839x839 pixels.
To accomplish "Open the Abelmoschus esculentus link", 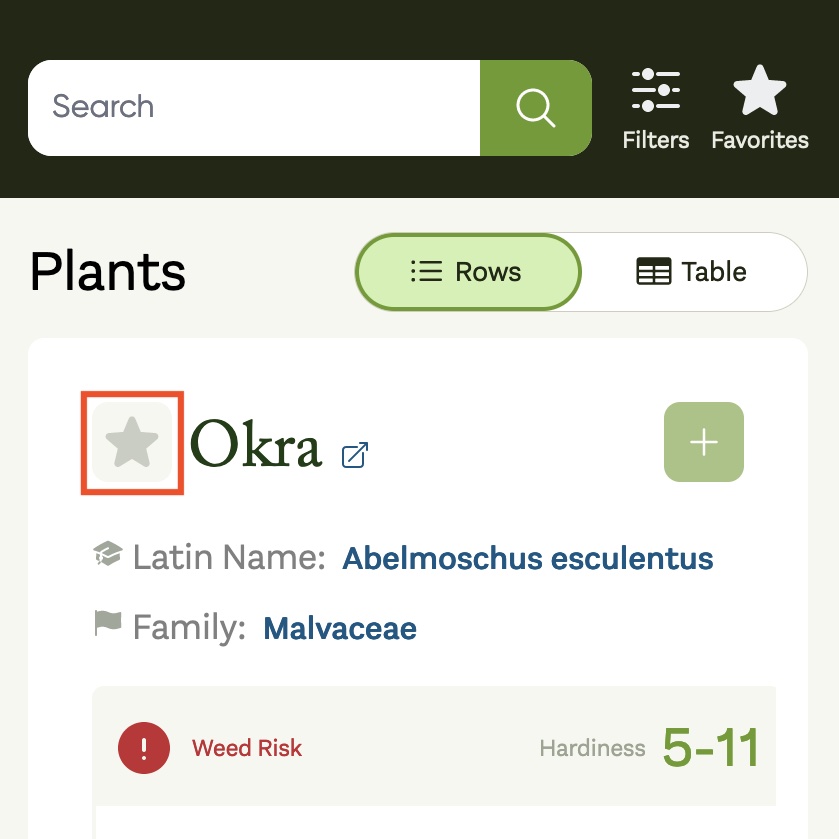I will (528, 558).
